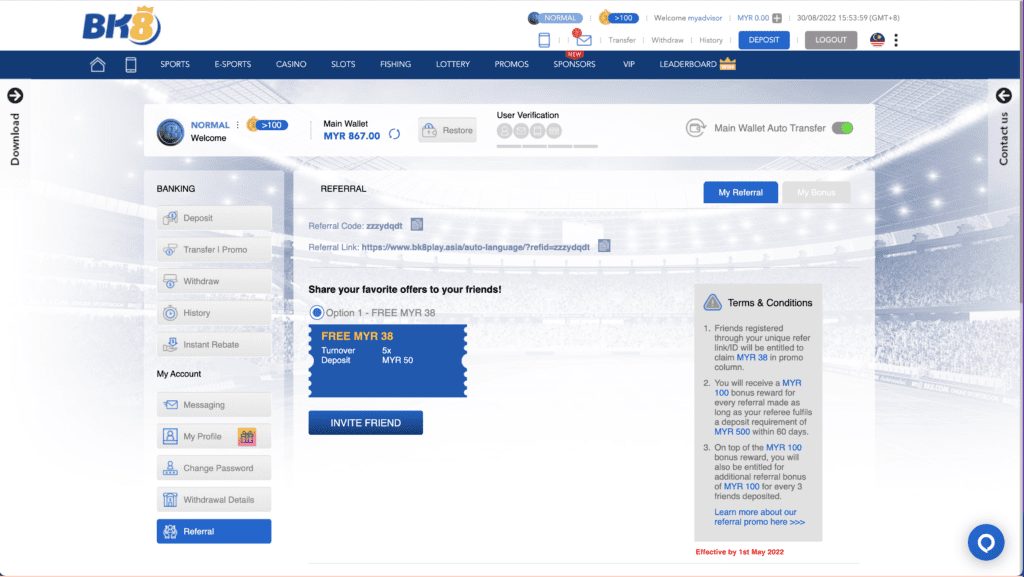
Task: Expand the Contact us side panel arrow
Action: [1004, 96]
